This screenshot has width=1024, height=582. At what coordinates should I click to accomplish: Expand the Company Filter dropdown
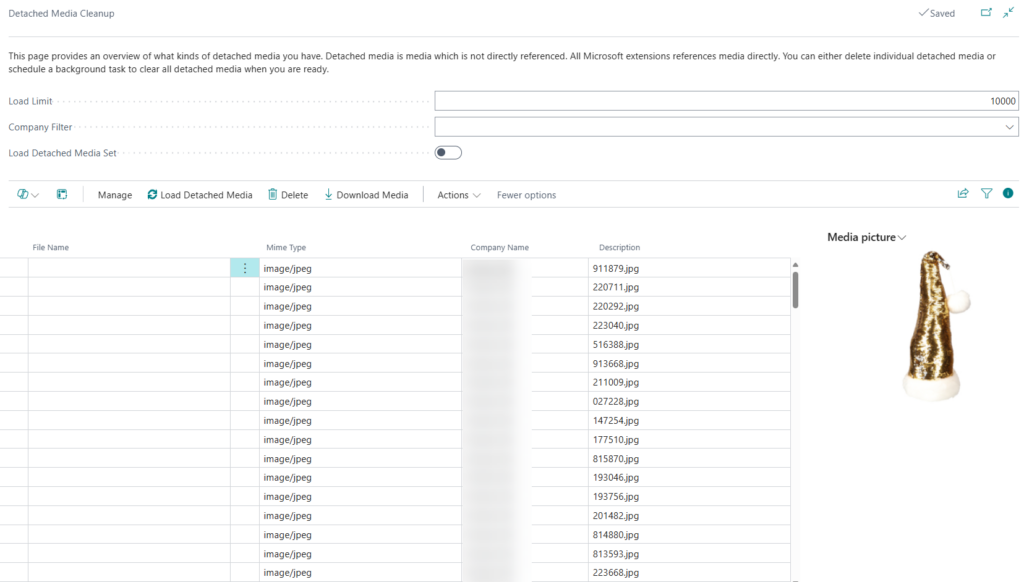click(x=1009, y=127)
